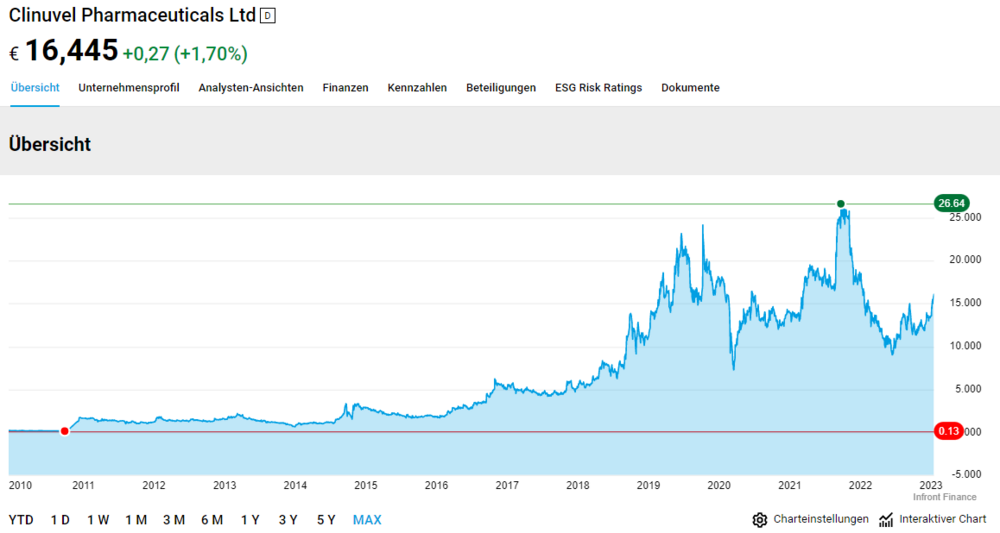
Task: Click the 2019 x-axis label
Action: [x=648, y=486]
